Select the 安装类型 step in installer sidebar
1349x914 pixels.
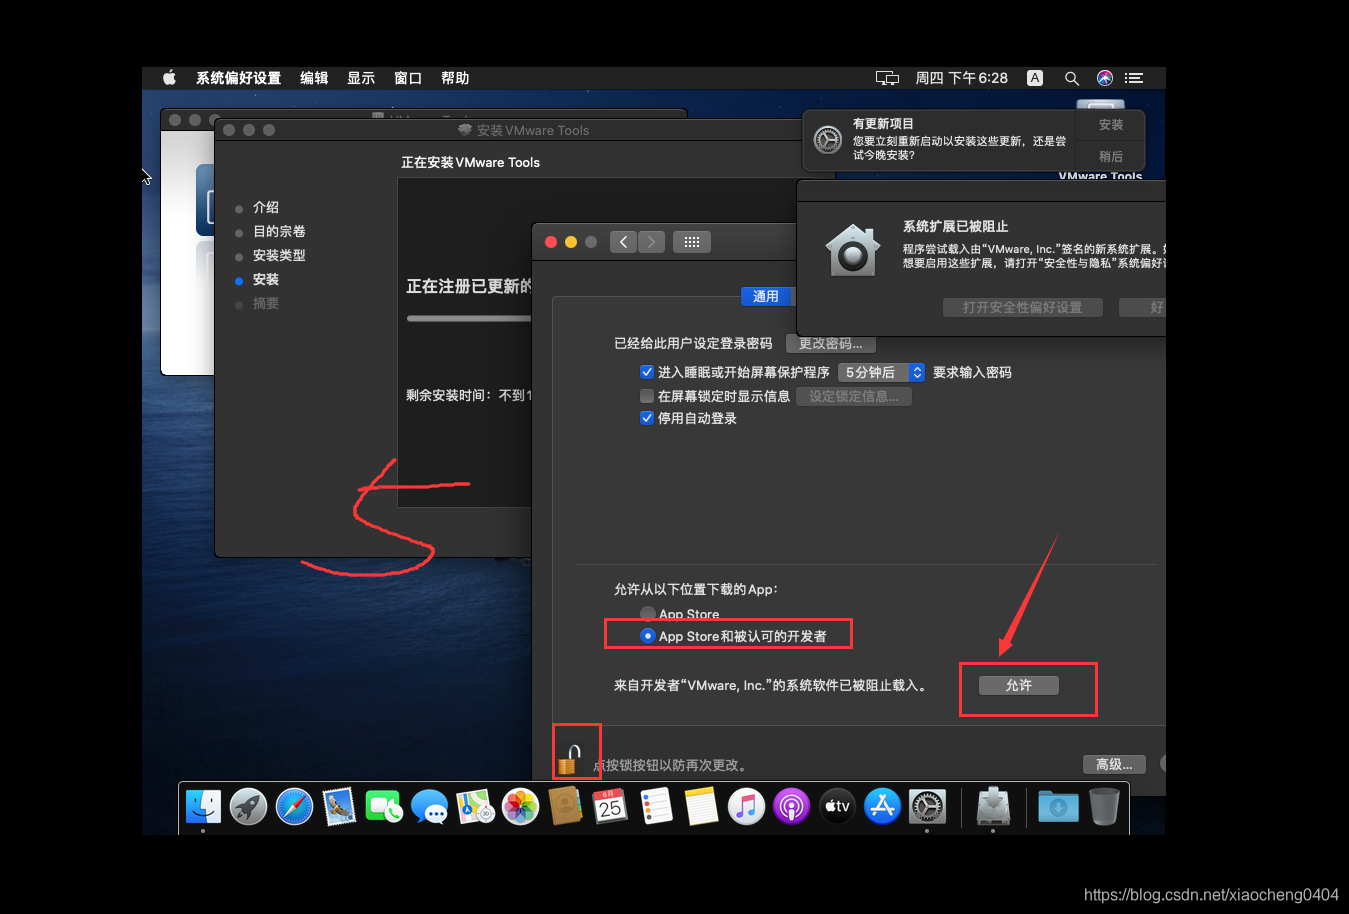[279, 255]
